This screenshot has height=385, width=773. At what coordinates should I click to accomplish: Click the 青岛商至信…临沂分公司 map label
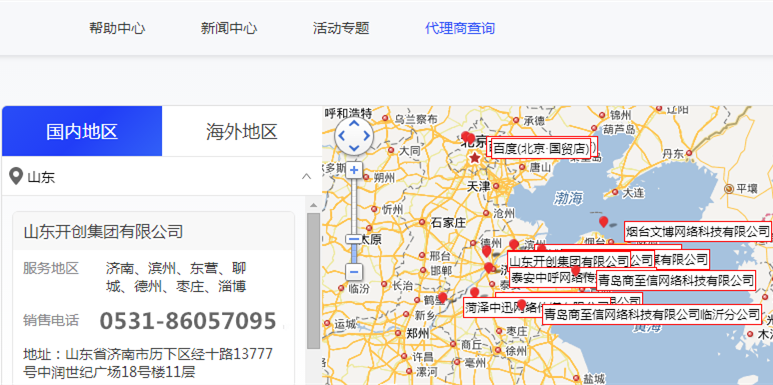click(x=652, y=314)
